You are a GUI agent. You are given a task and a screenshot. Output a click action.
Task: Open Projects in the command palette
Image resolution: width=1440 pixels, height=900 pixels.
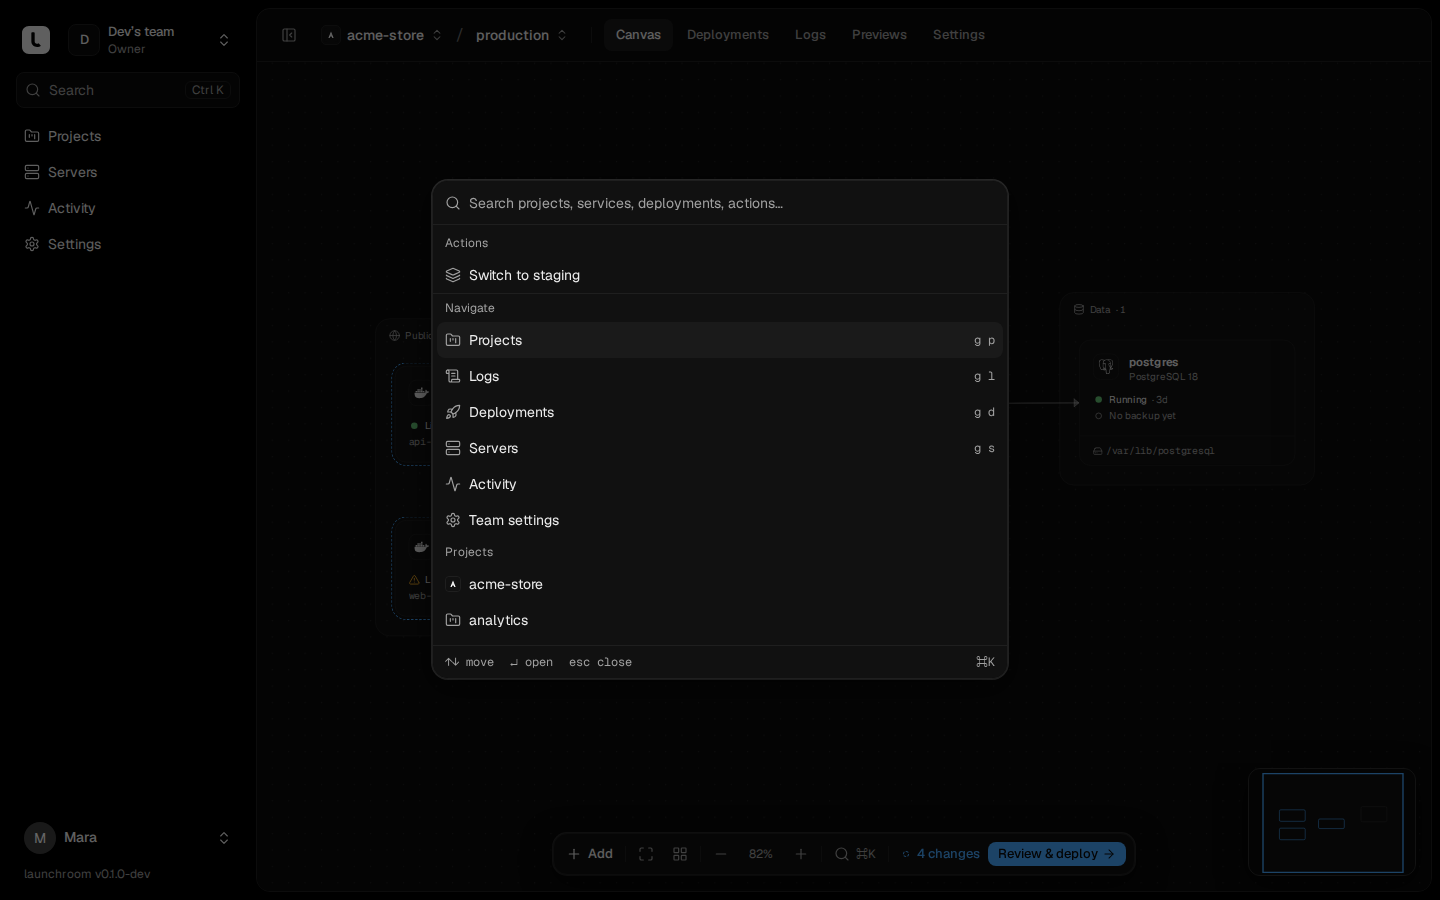(720, 340)
